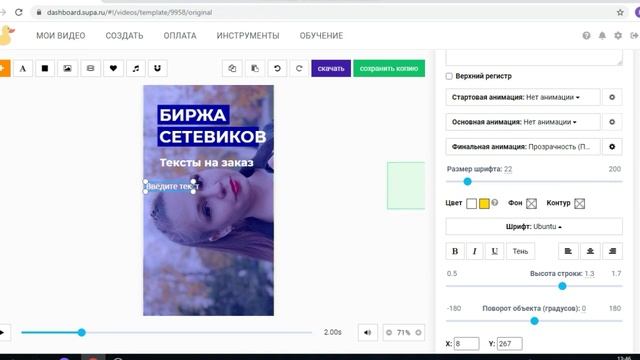The image size is (640, 360).
Task: Open the Финальная анимация dropdown
Action: tap(523, 147)
